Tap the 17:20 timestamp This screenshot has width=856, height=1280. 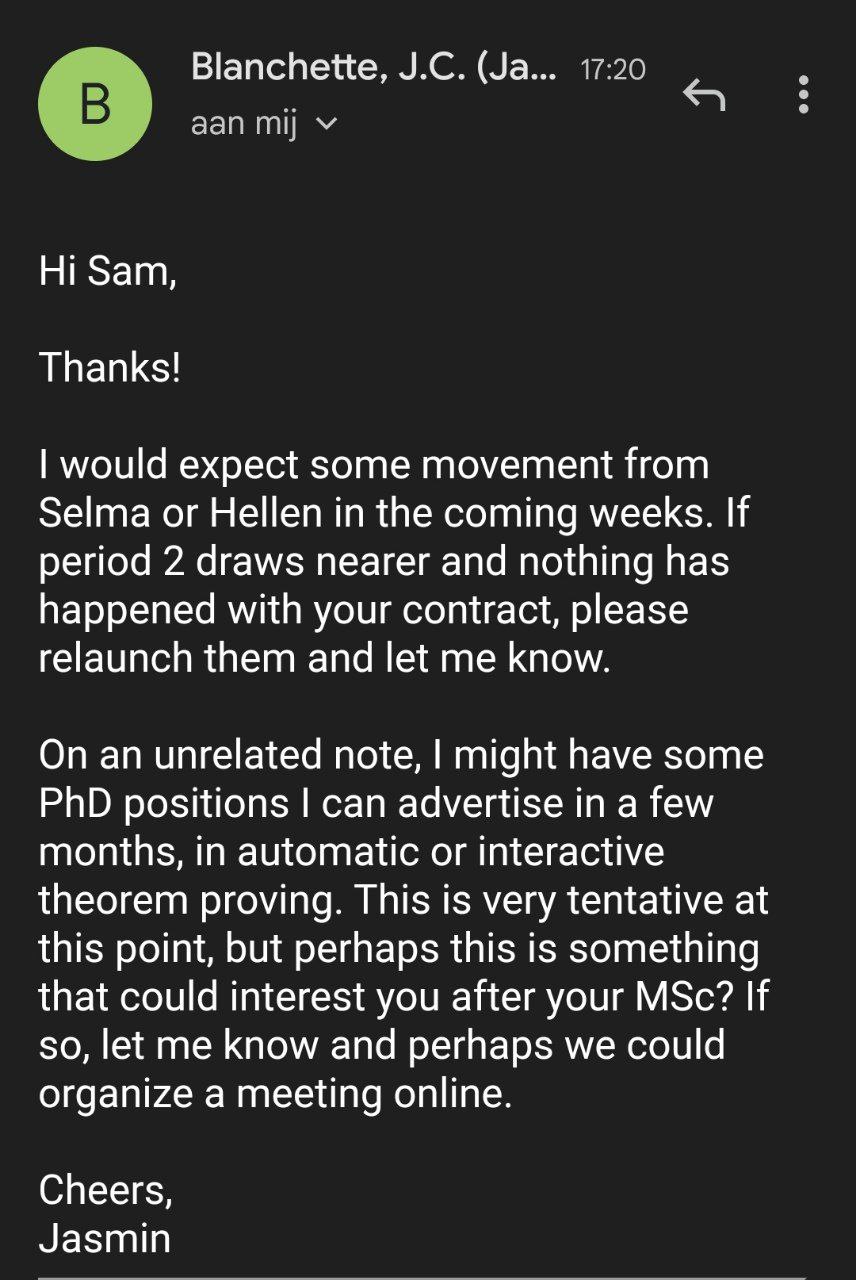[x=612, y=69]
